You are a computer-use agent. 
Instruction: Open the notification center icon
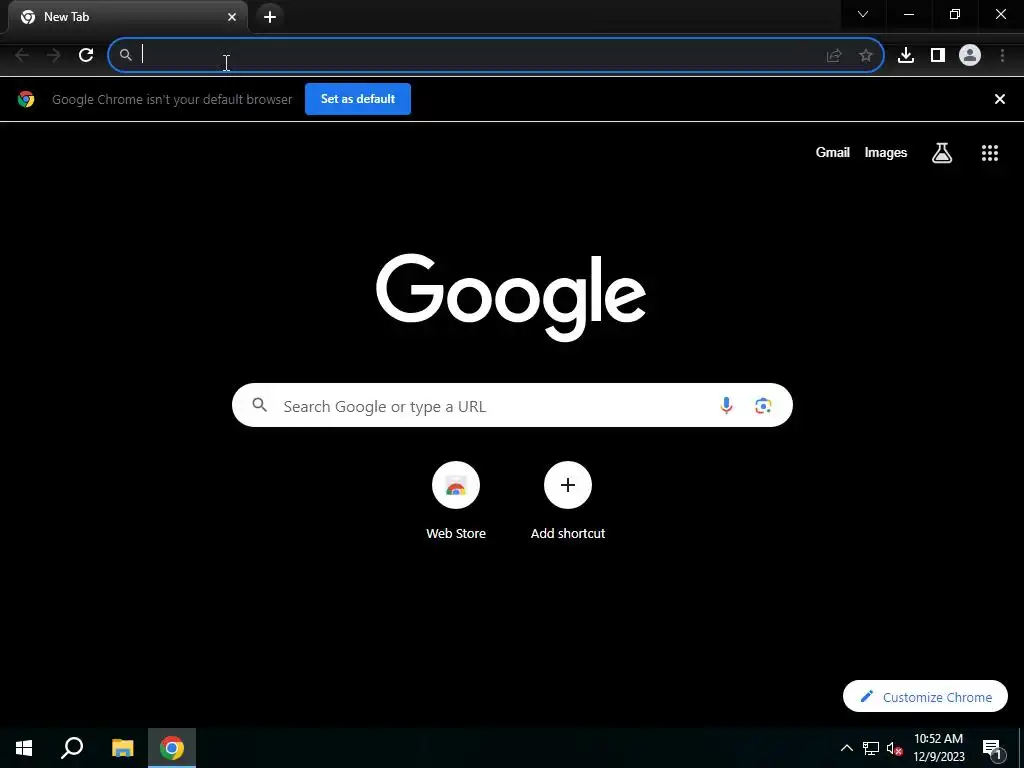(991, 749)
